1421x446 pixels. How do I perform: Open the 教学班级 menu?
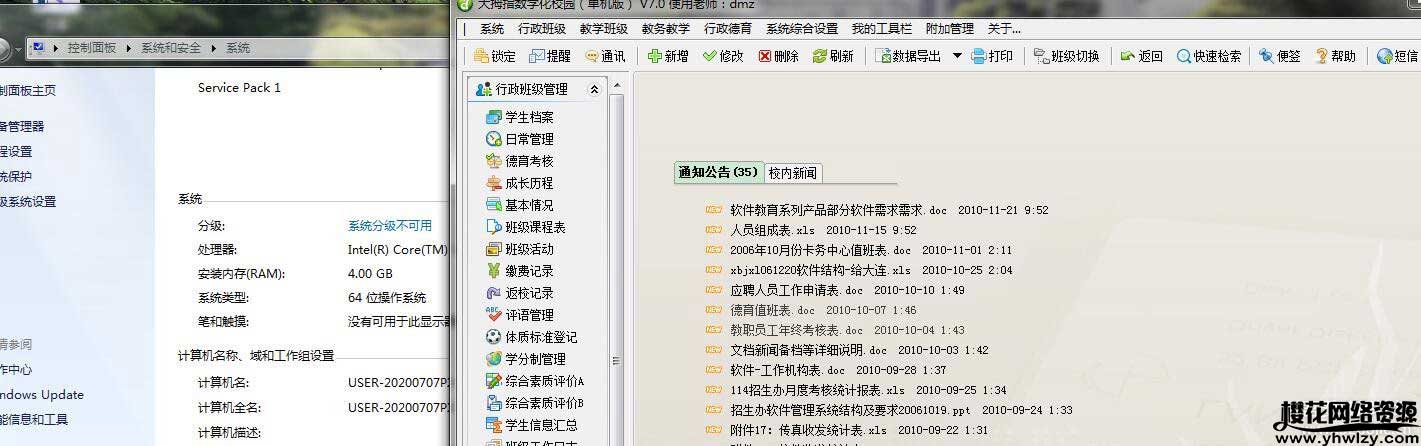coord(604,29)
